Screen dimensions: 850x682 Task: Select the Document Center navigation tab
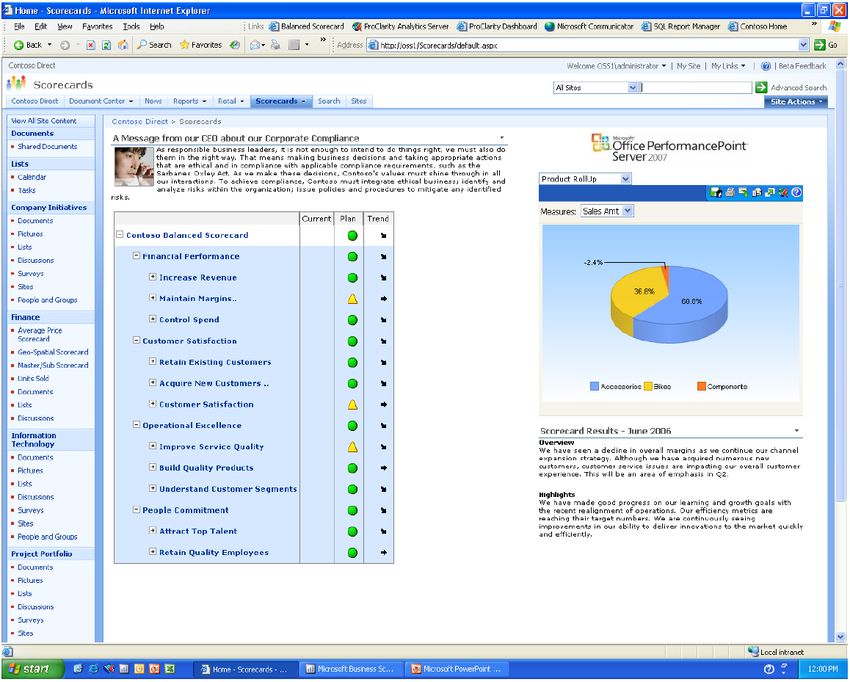tap(101, 101)
